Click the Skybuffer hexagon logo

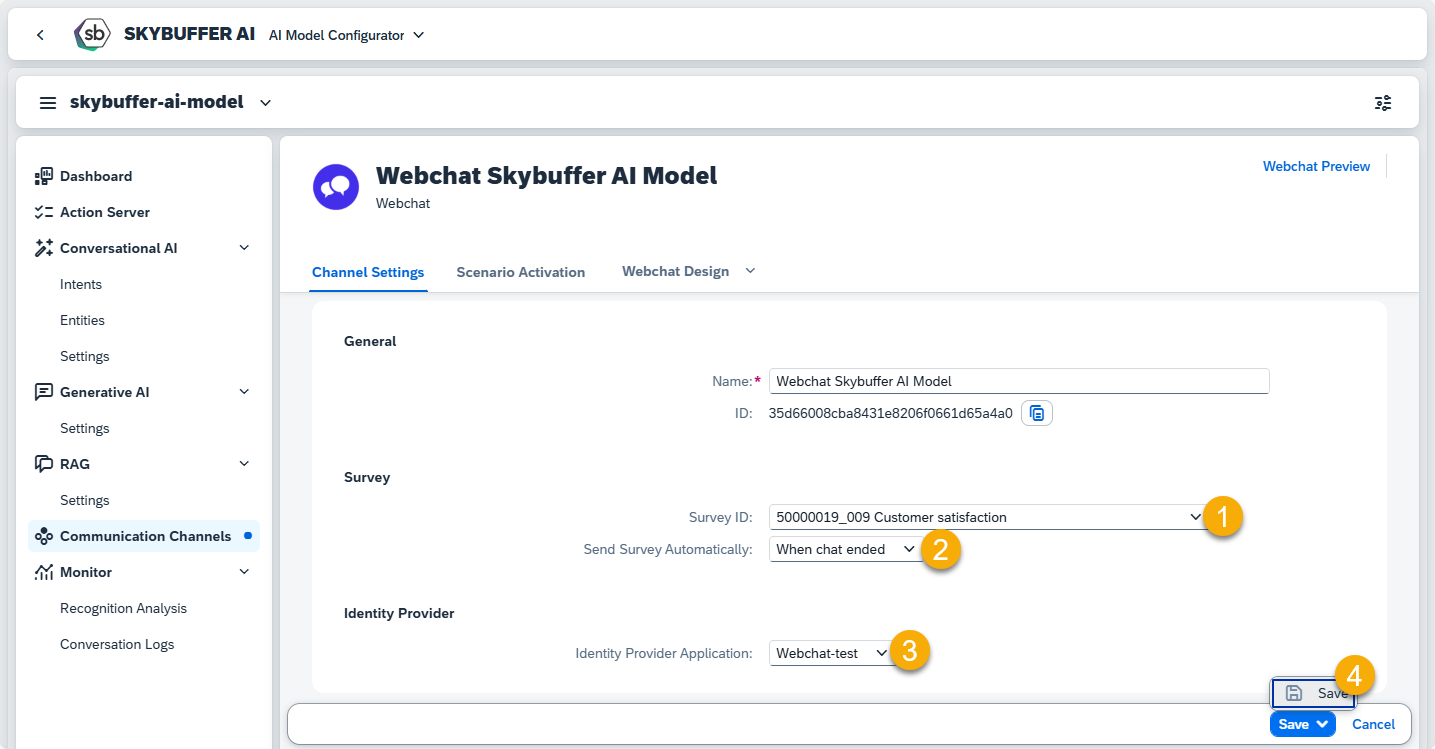93,35
